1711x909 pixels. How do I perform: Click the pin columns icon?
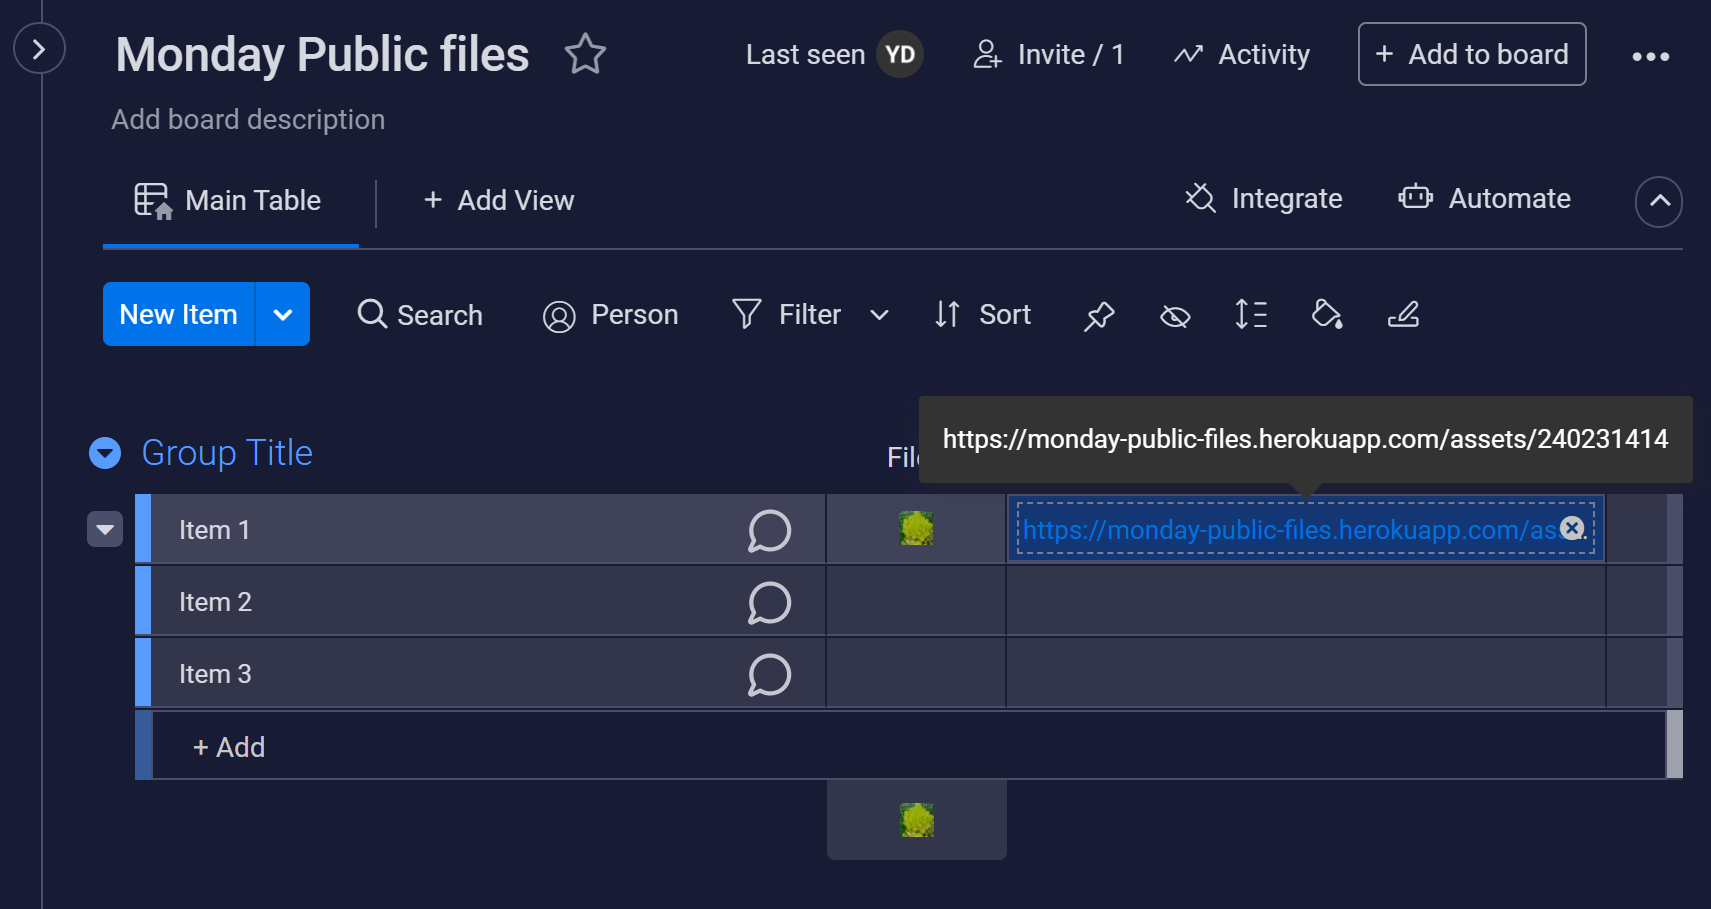tap(1099, 316)
